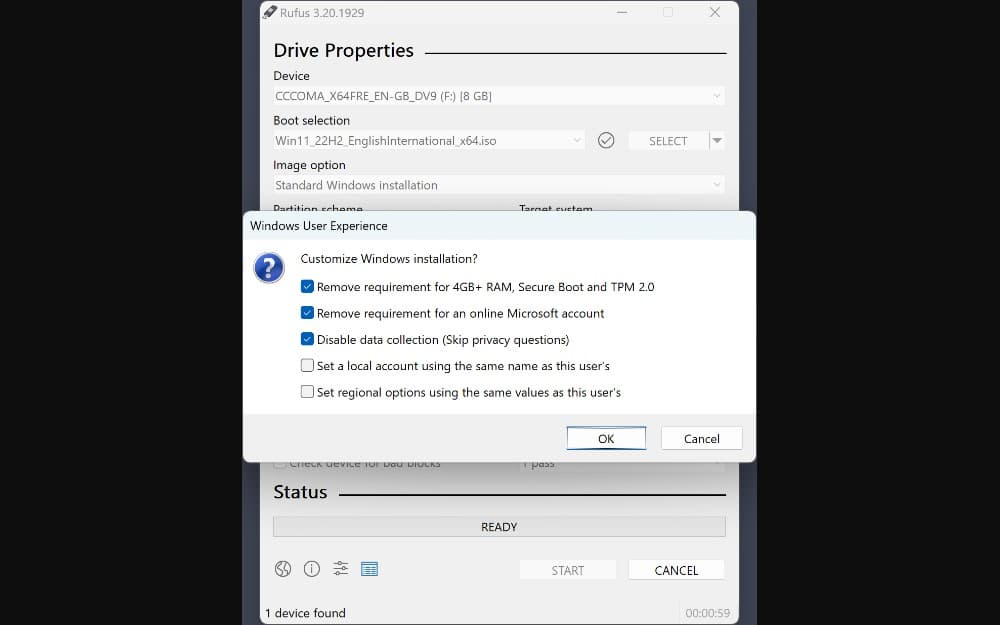
Task: Expand the Image option dropdown
Action: point(716,185)
